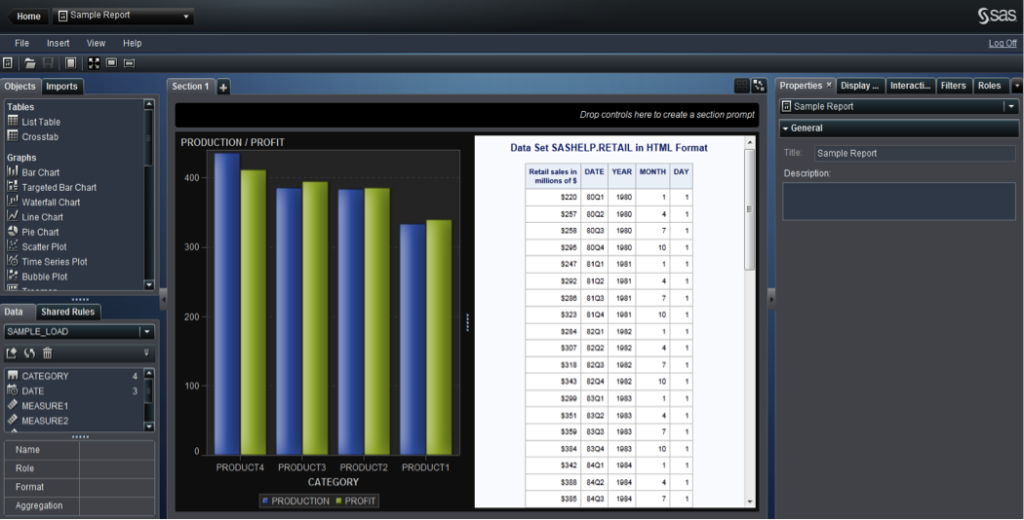1024x520 pixels.
Task: Select the MEASURE2 data item
Action: click(73, 421)
